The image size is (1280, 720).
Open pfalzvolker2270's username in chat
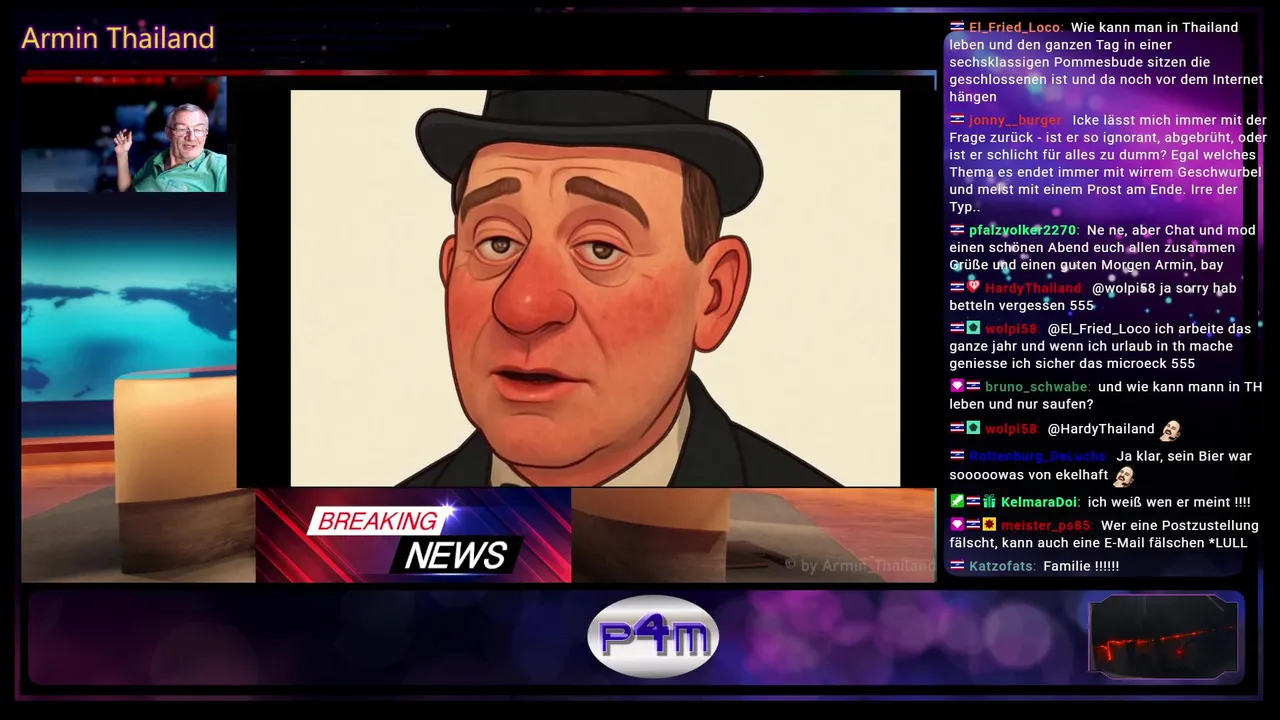(1024, 230)
